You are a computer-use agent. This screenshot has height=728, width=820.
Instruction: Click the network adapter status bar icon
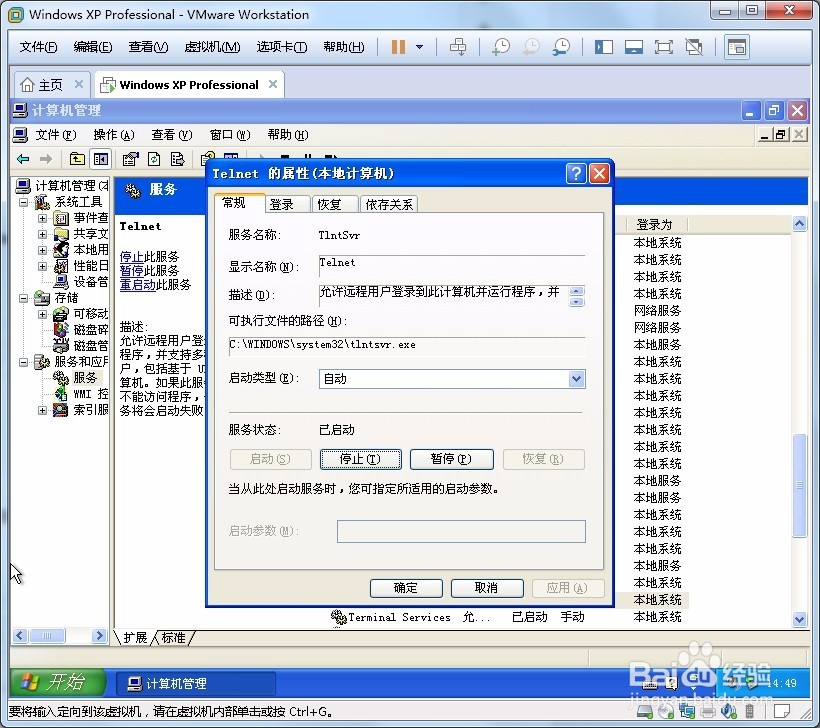click(x=686, y=712)
